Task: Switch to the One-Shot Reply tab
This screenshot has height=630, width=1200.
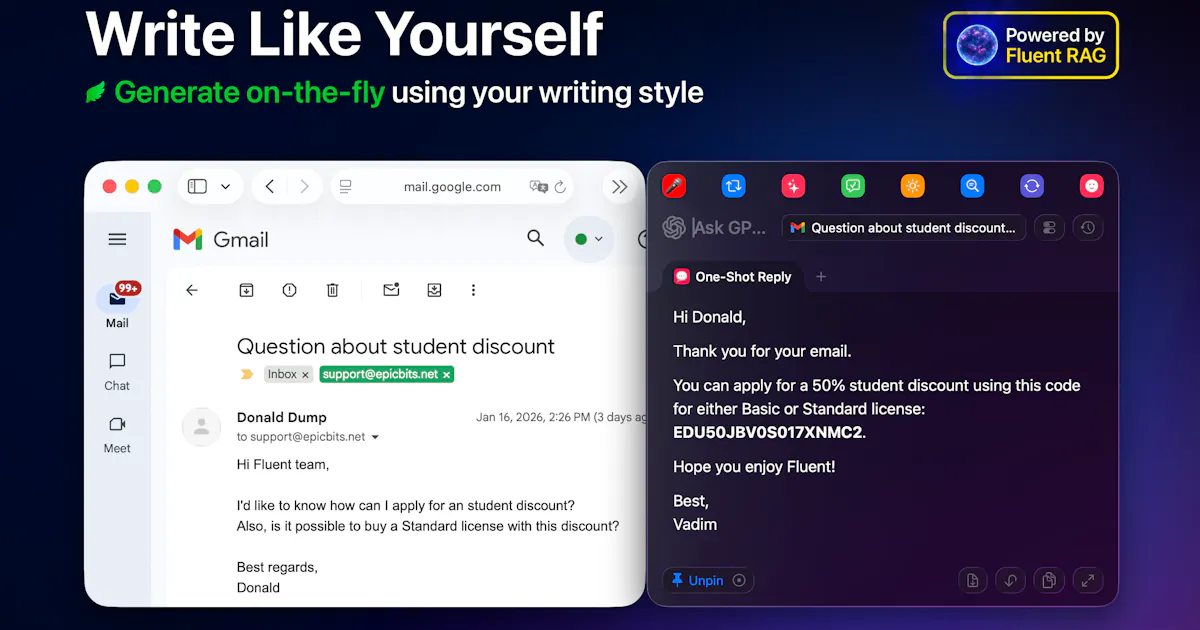Action: pos(733,277)
